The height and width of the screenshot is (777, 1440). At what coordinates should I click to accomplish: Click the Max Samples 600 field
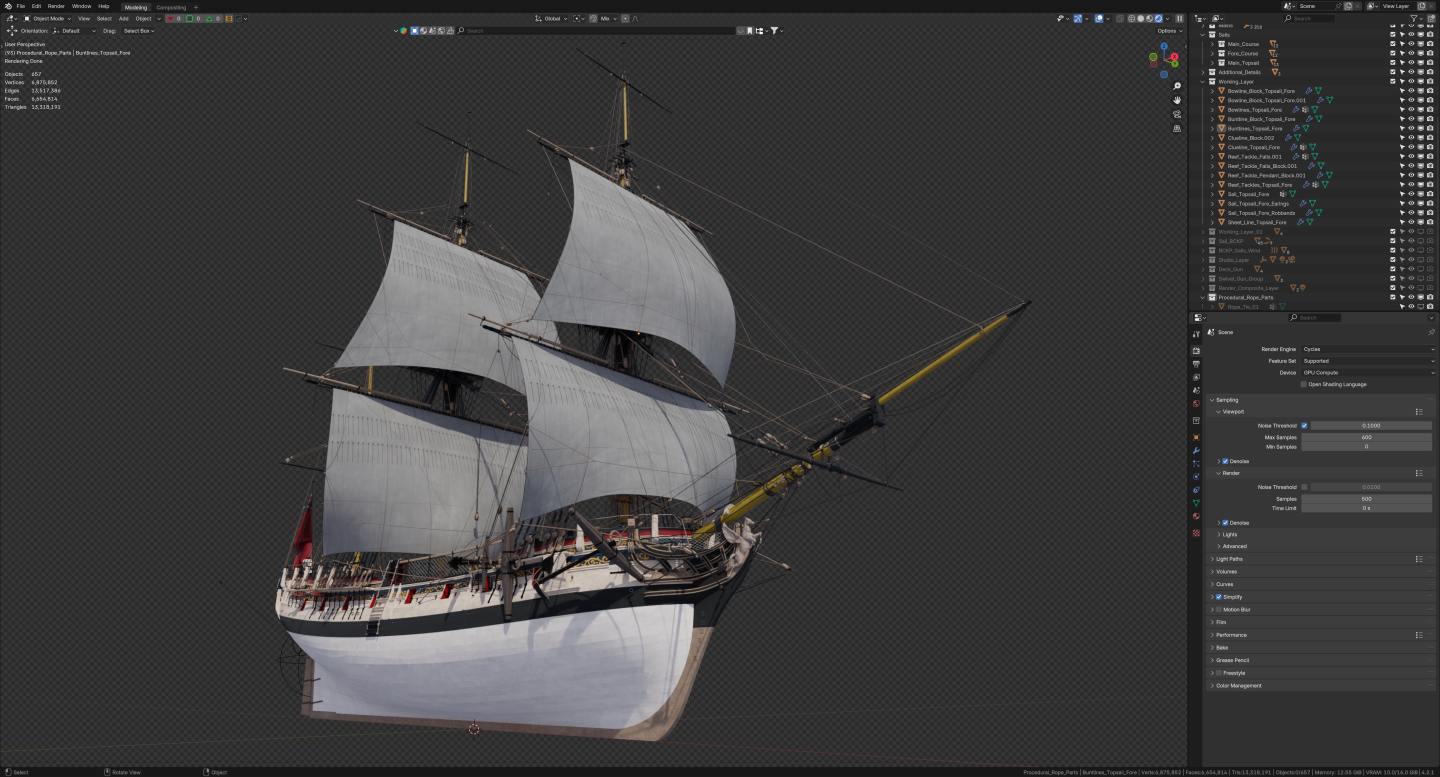1366,437
